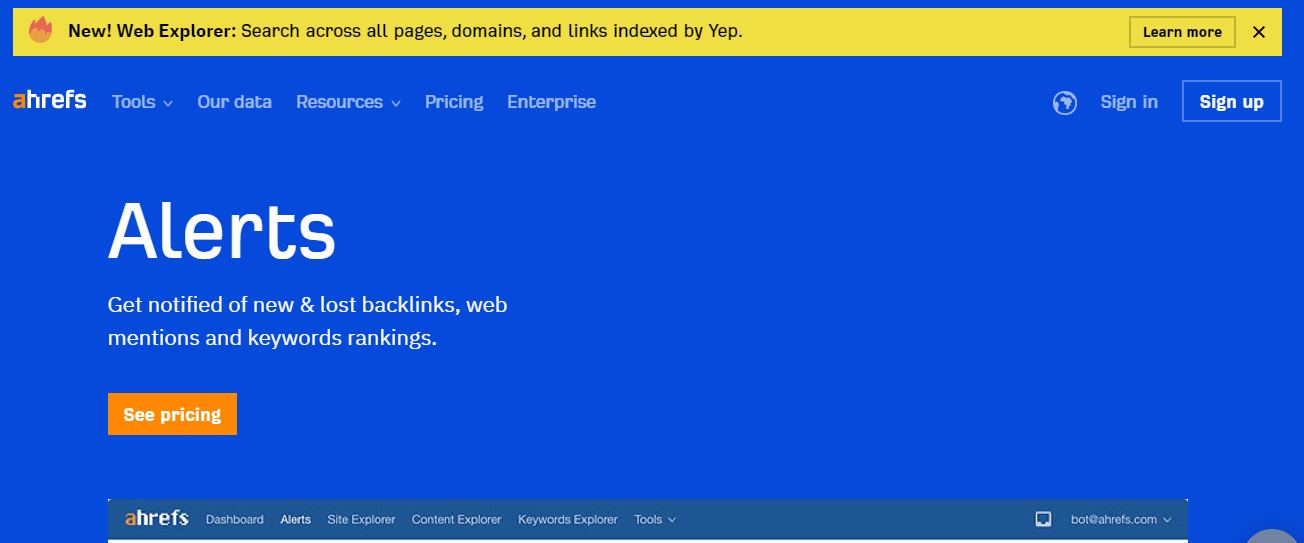This screenshot has height=543, width=1304.
Task: Click the "New! Web Explorer:" banner text
Action: (152, 31)
